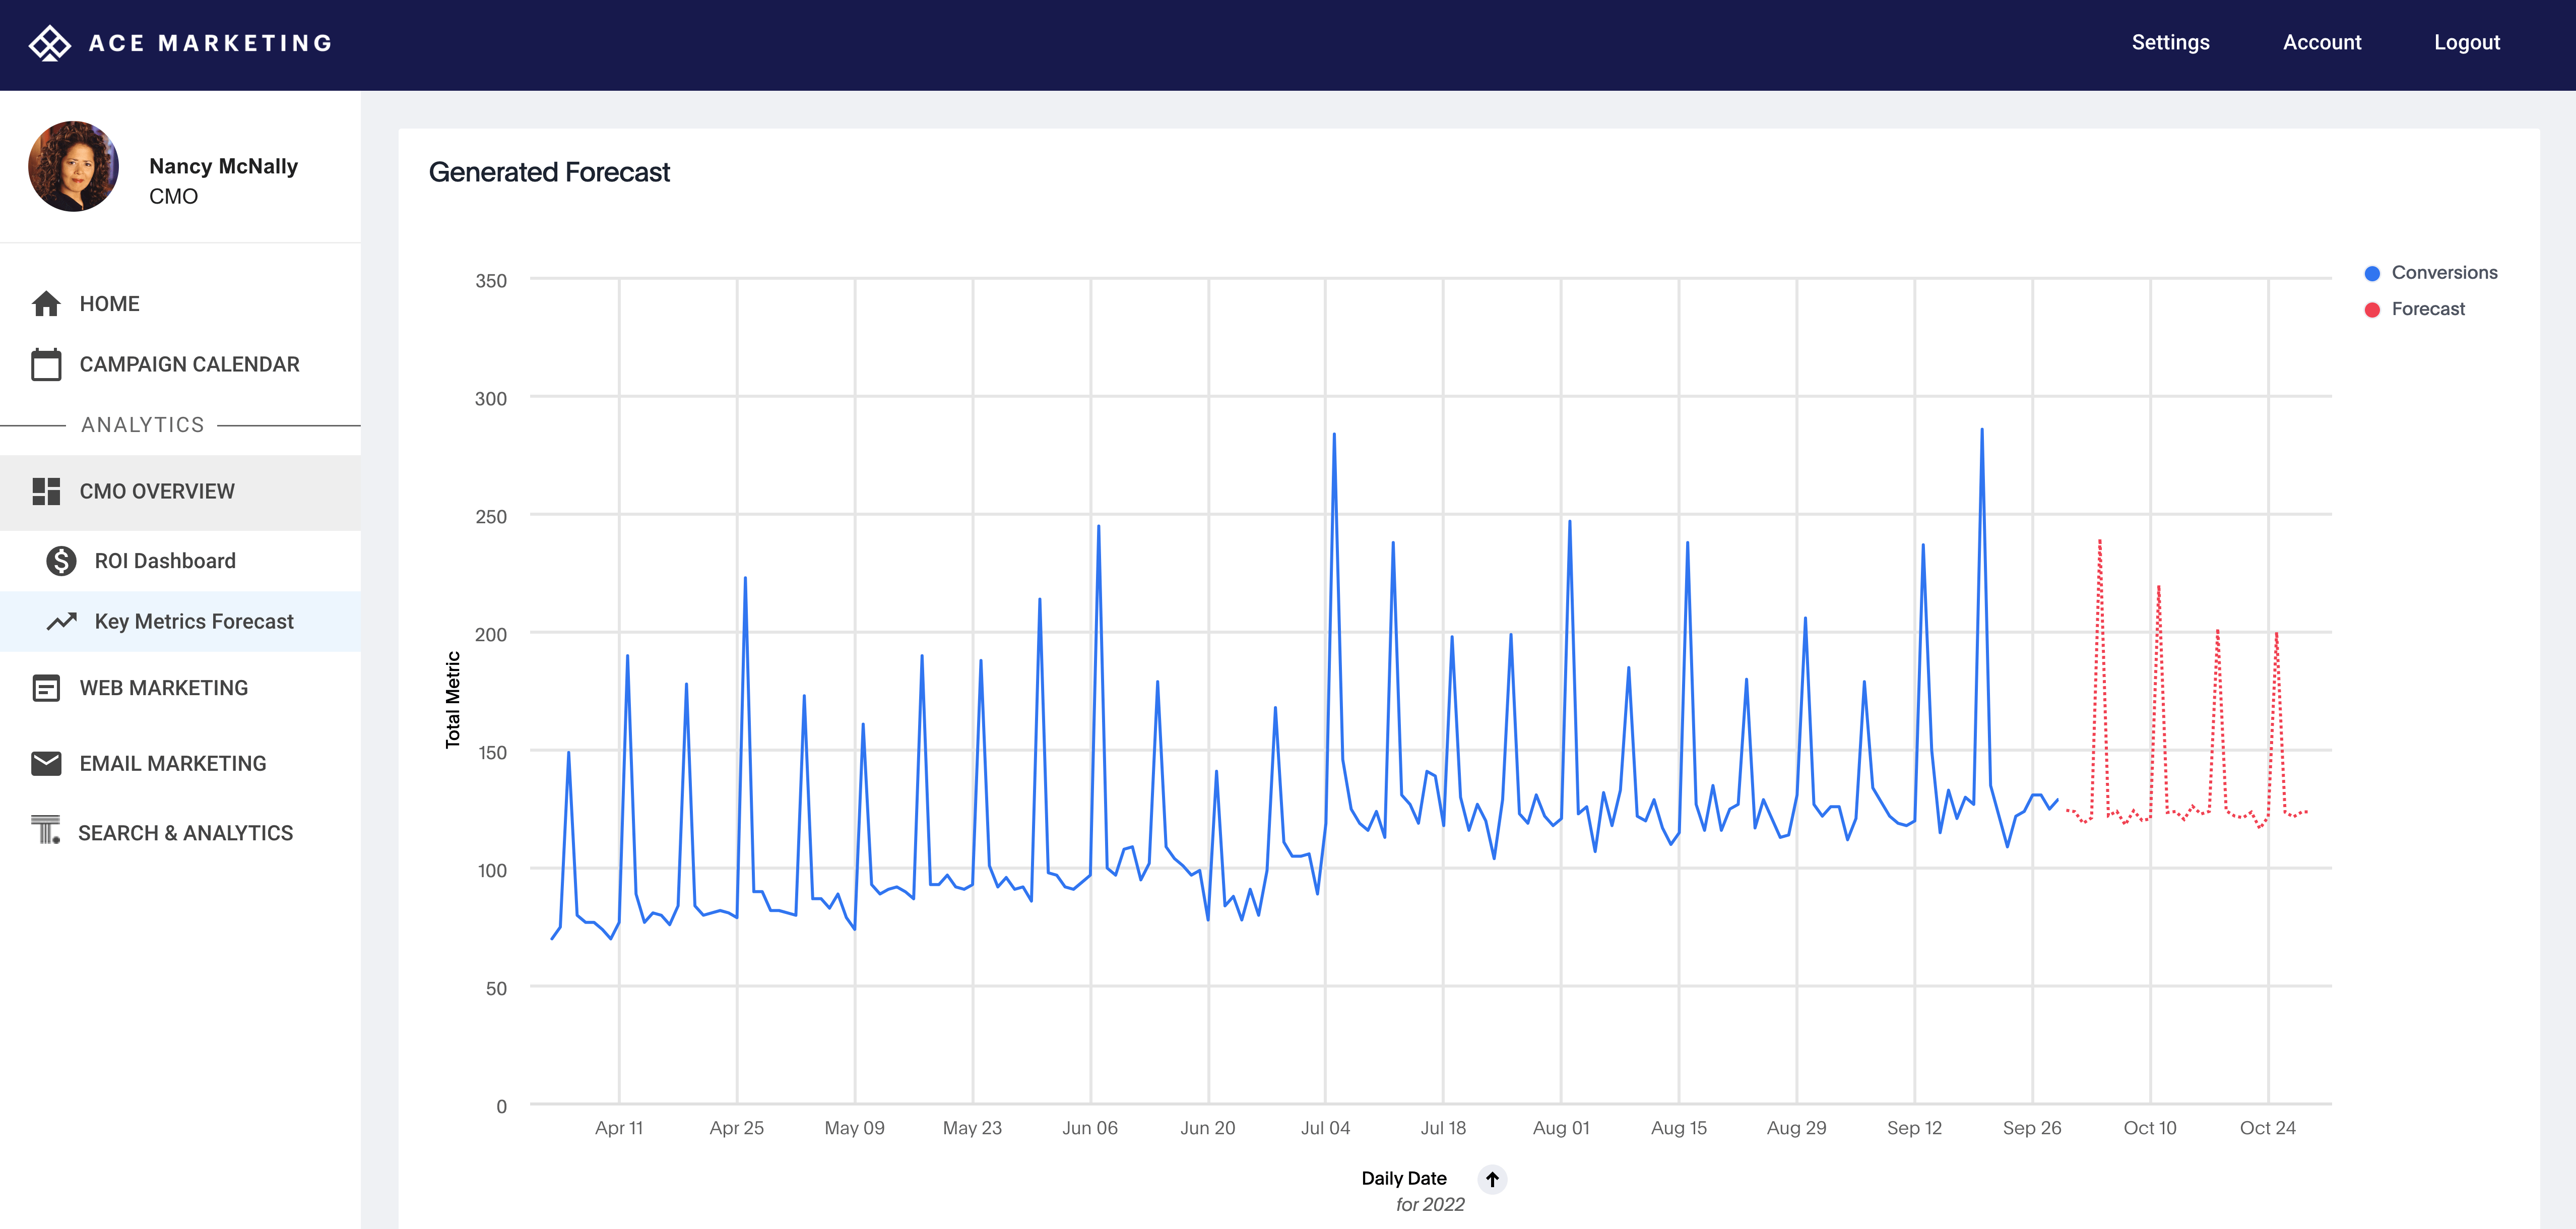Select the CMO OVERVIEW menu item
Viewport: 2576px width, 1229px height.
[x=157, y=492]
